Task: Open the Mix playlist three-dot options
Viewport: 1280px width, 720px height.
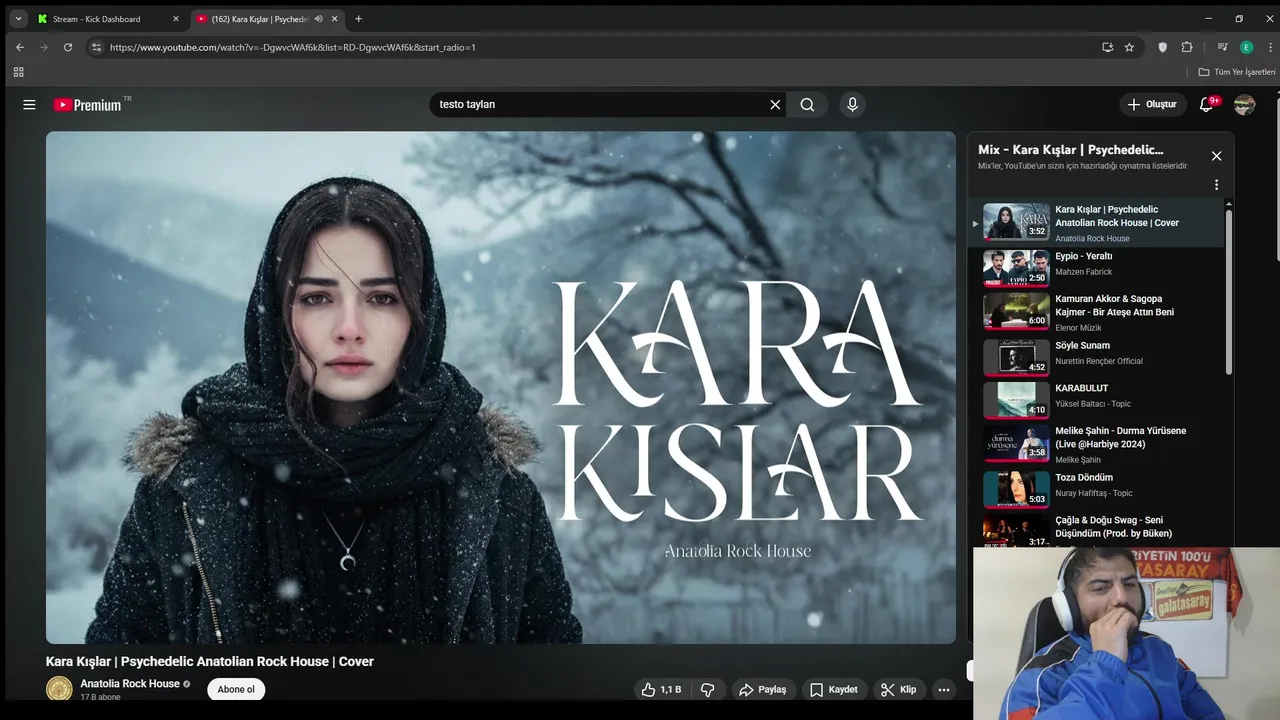Action: pos(1216,185)
